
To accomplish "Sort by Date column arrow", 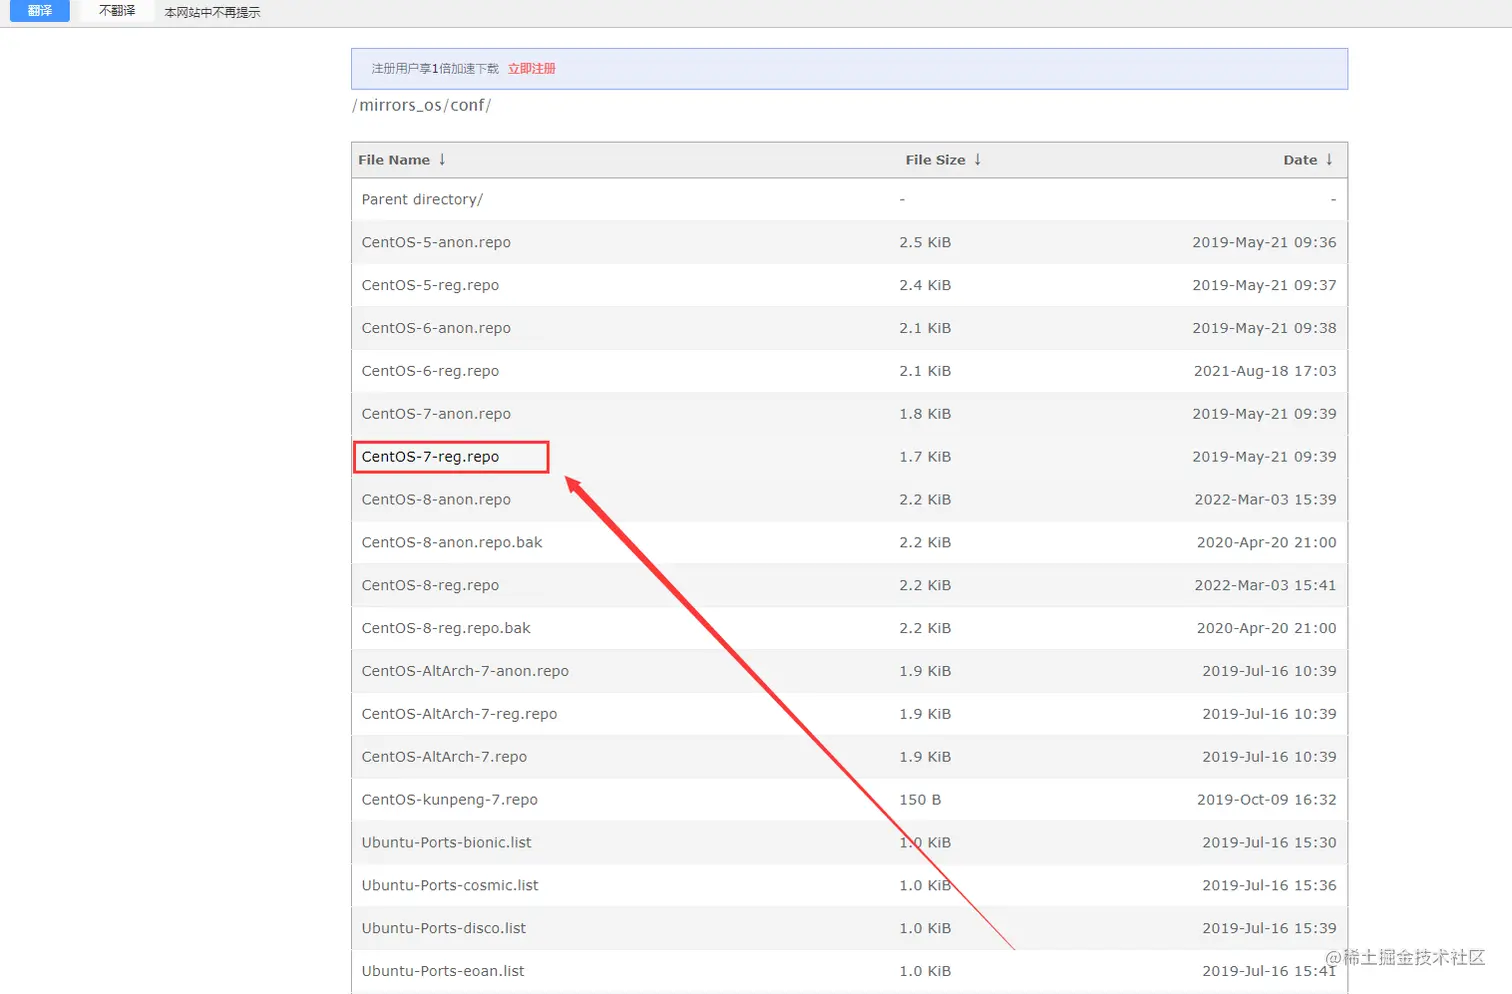I will pos(1329,160).
